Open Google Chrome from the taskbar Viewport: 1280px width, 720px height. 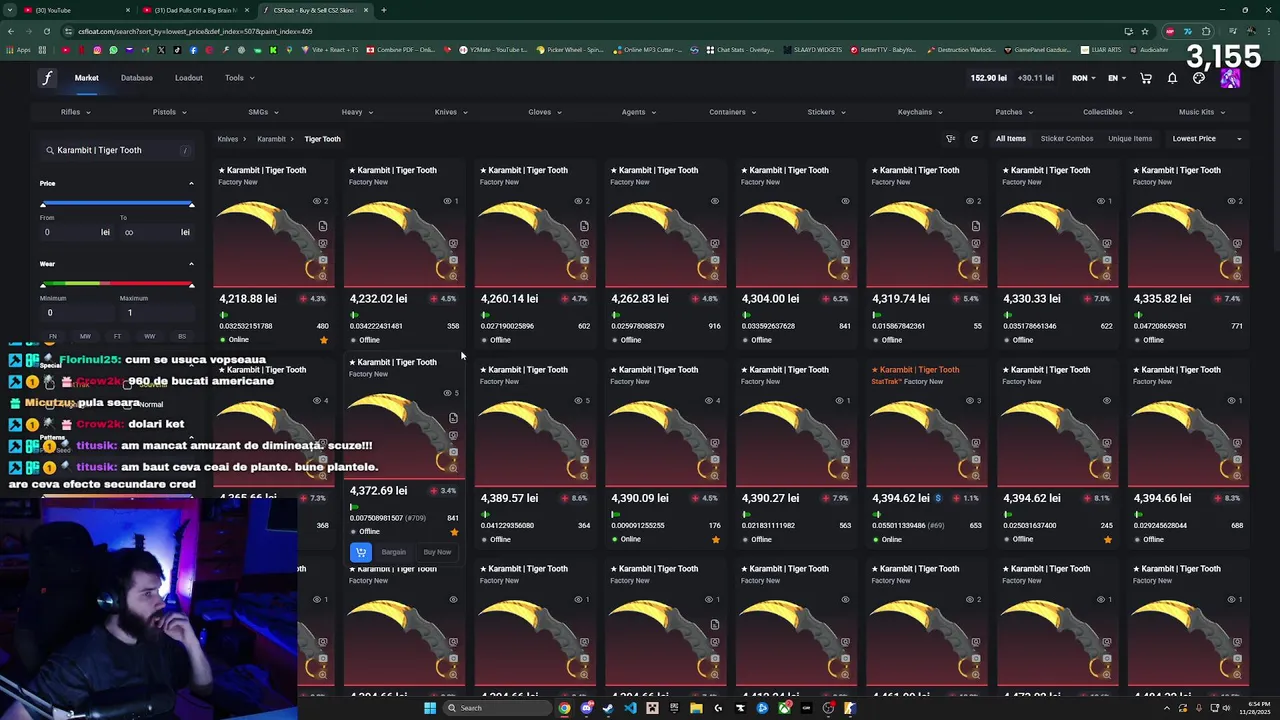point(565,708)
